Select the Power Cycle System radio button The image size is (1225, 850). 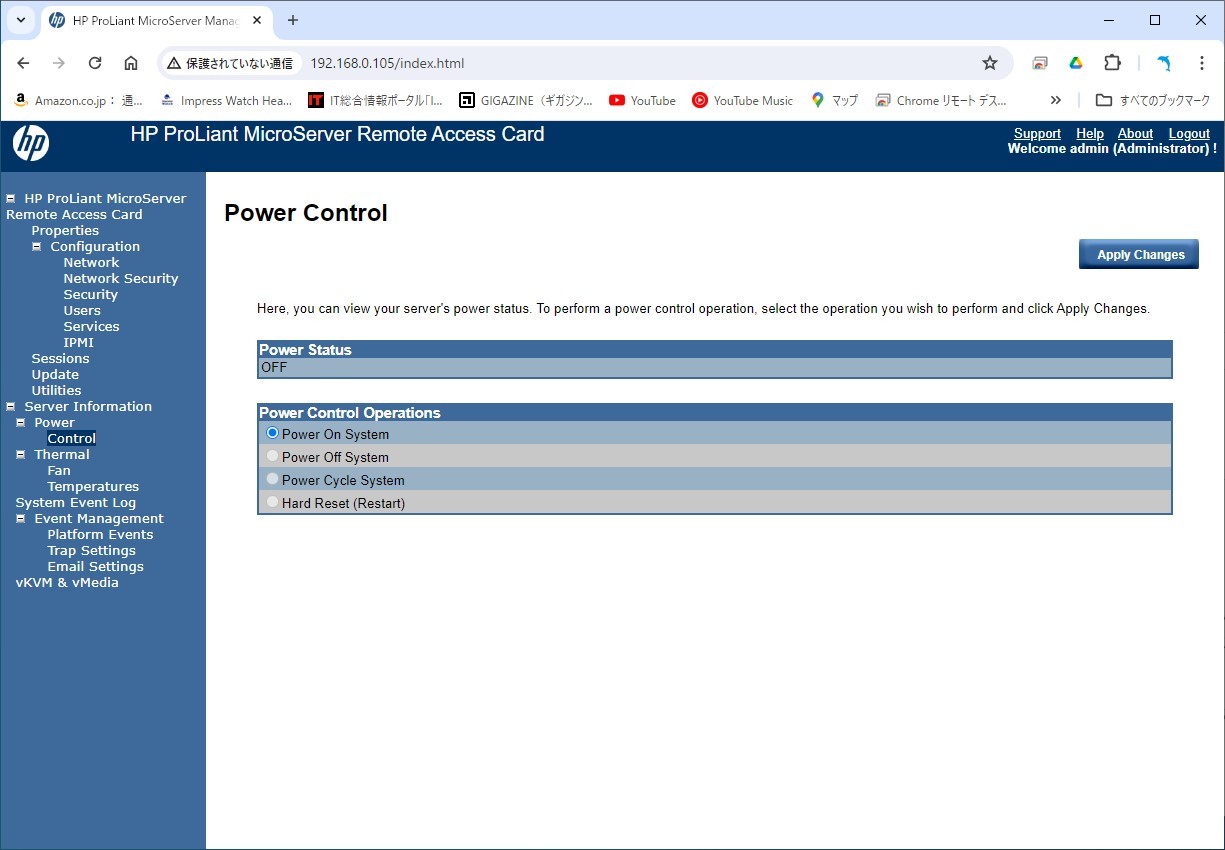272,479
